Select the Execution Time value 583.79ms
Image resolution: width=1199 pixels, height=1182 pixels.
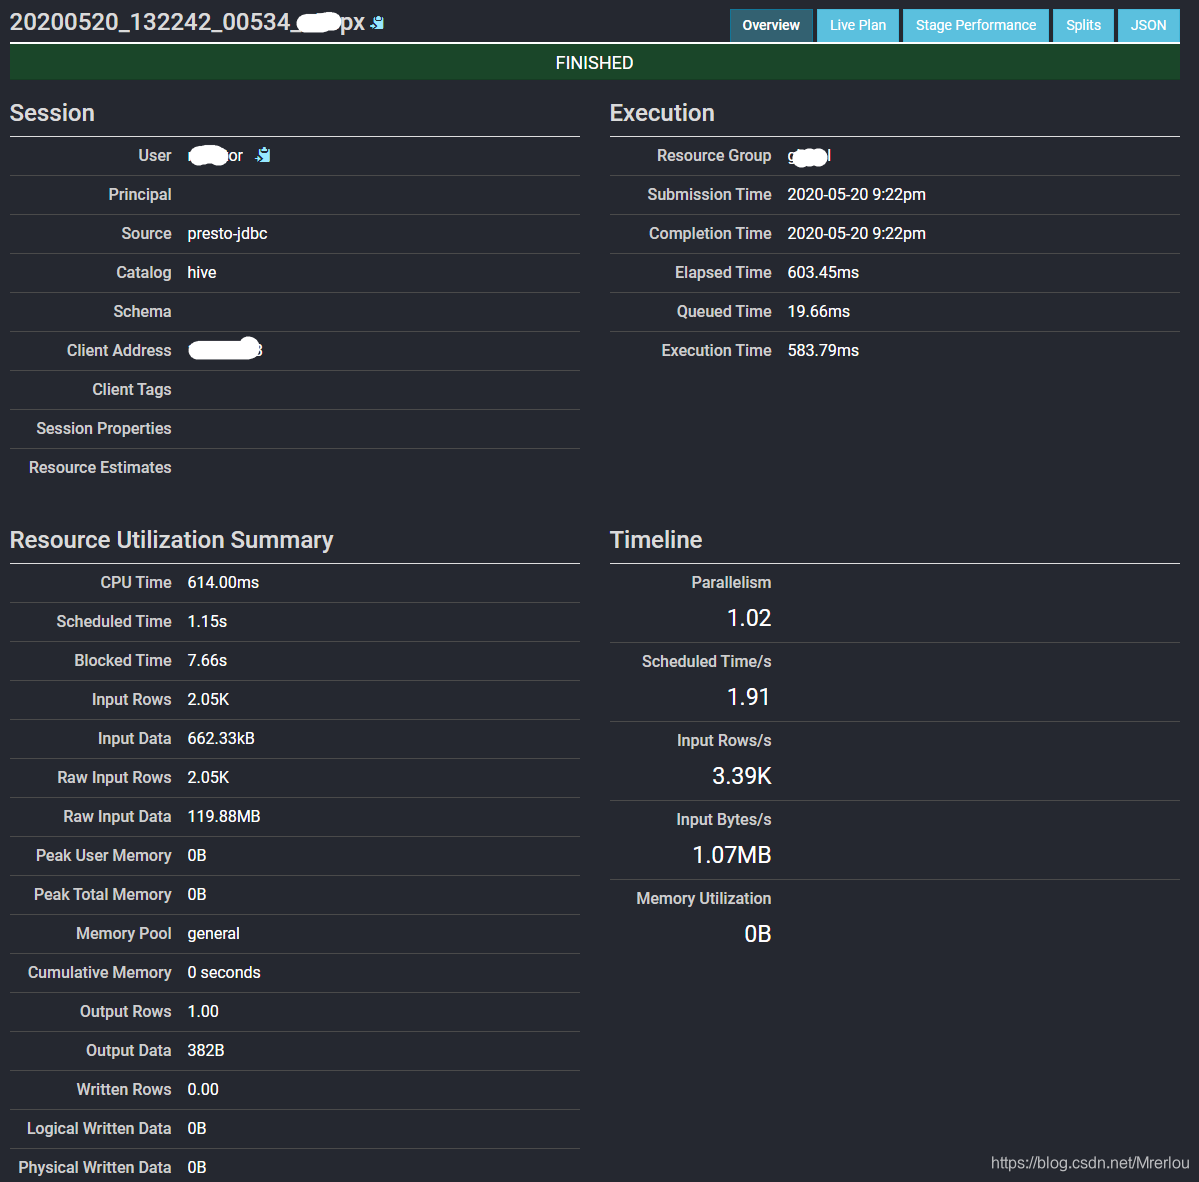click(x=823, y=350)
